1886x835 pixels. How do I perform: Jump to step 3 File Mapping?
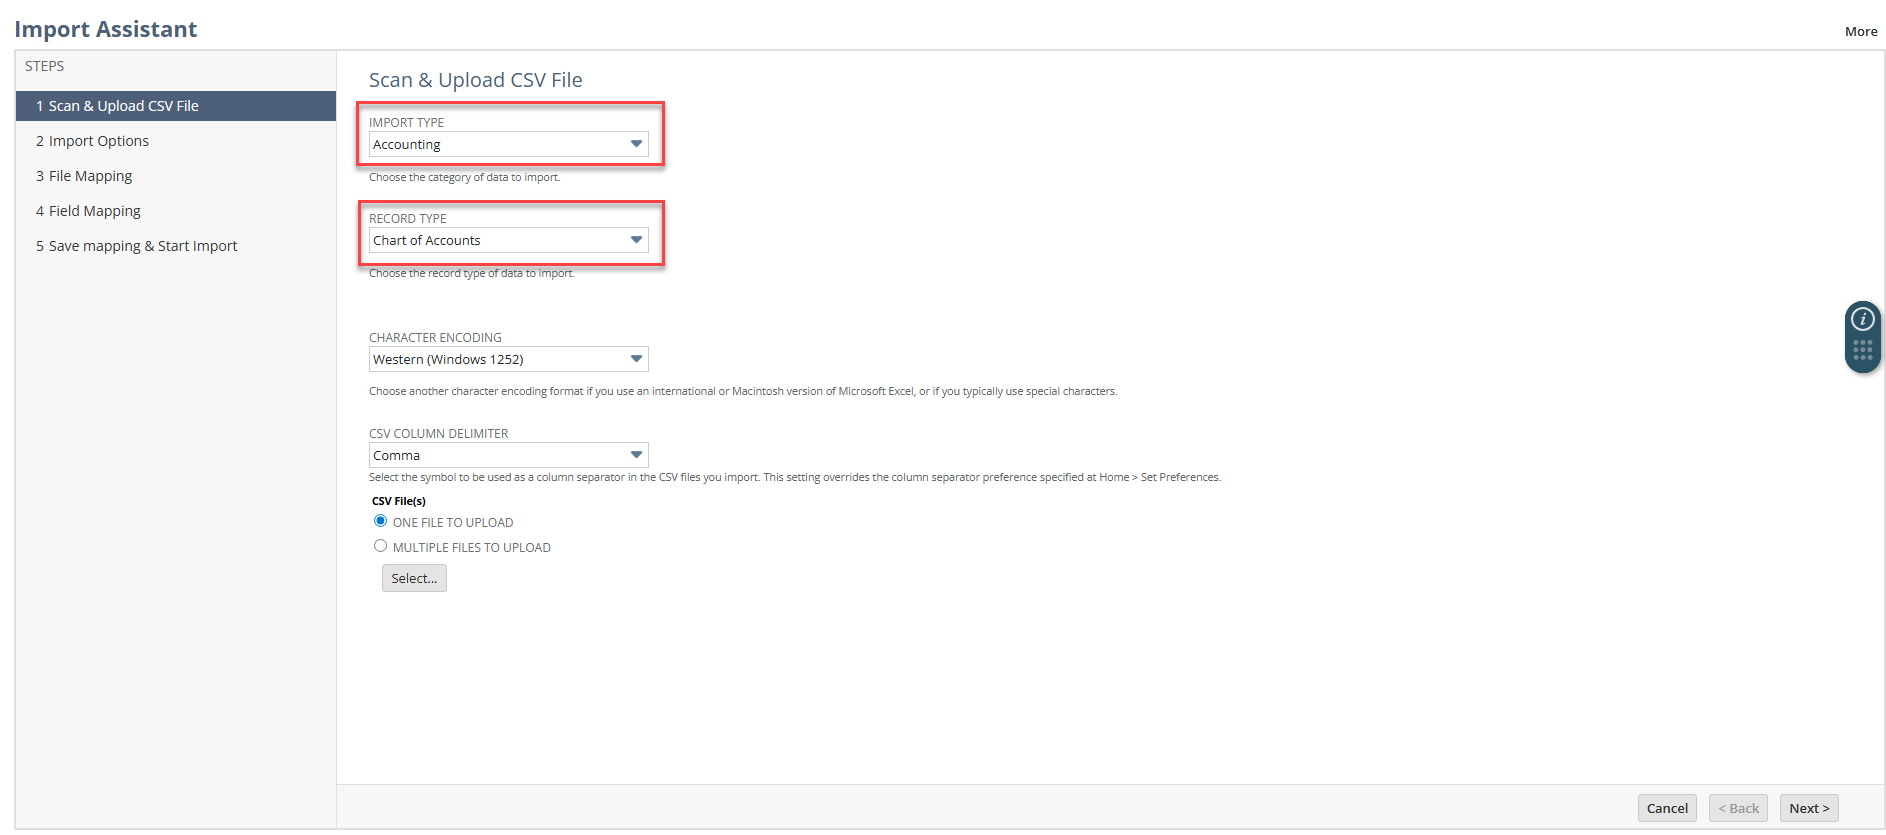90,176
